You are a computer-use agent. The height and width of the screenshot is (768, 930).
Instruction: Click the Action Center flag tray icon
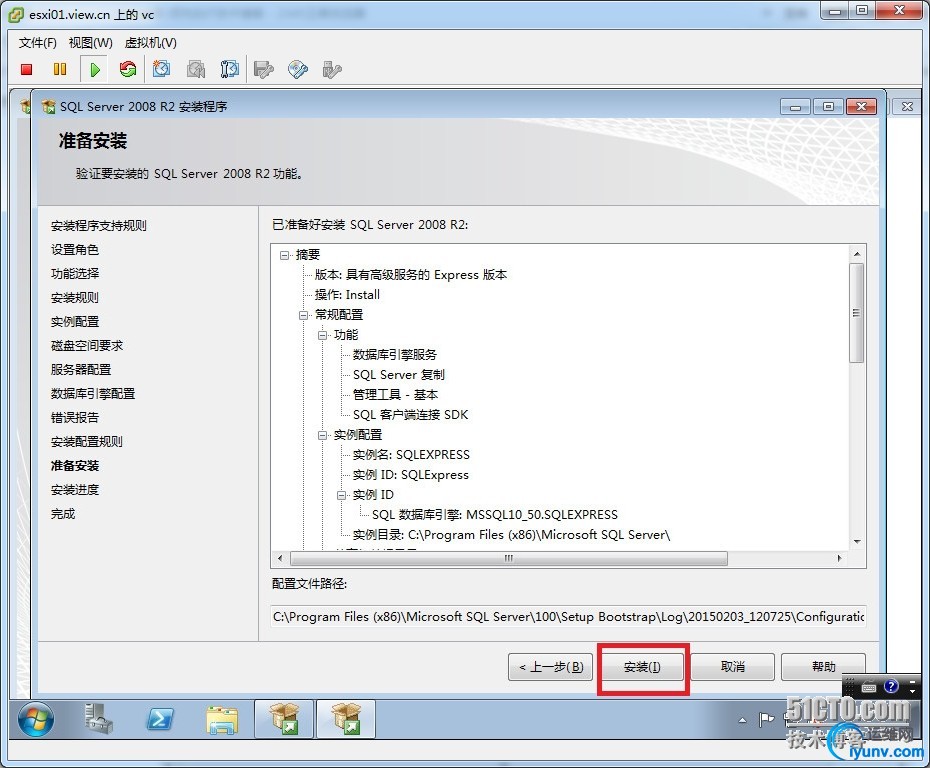[766, 720]
